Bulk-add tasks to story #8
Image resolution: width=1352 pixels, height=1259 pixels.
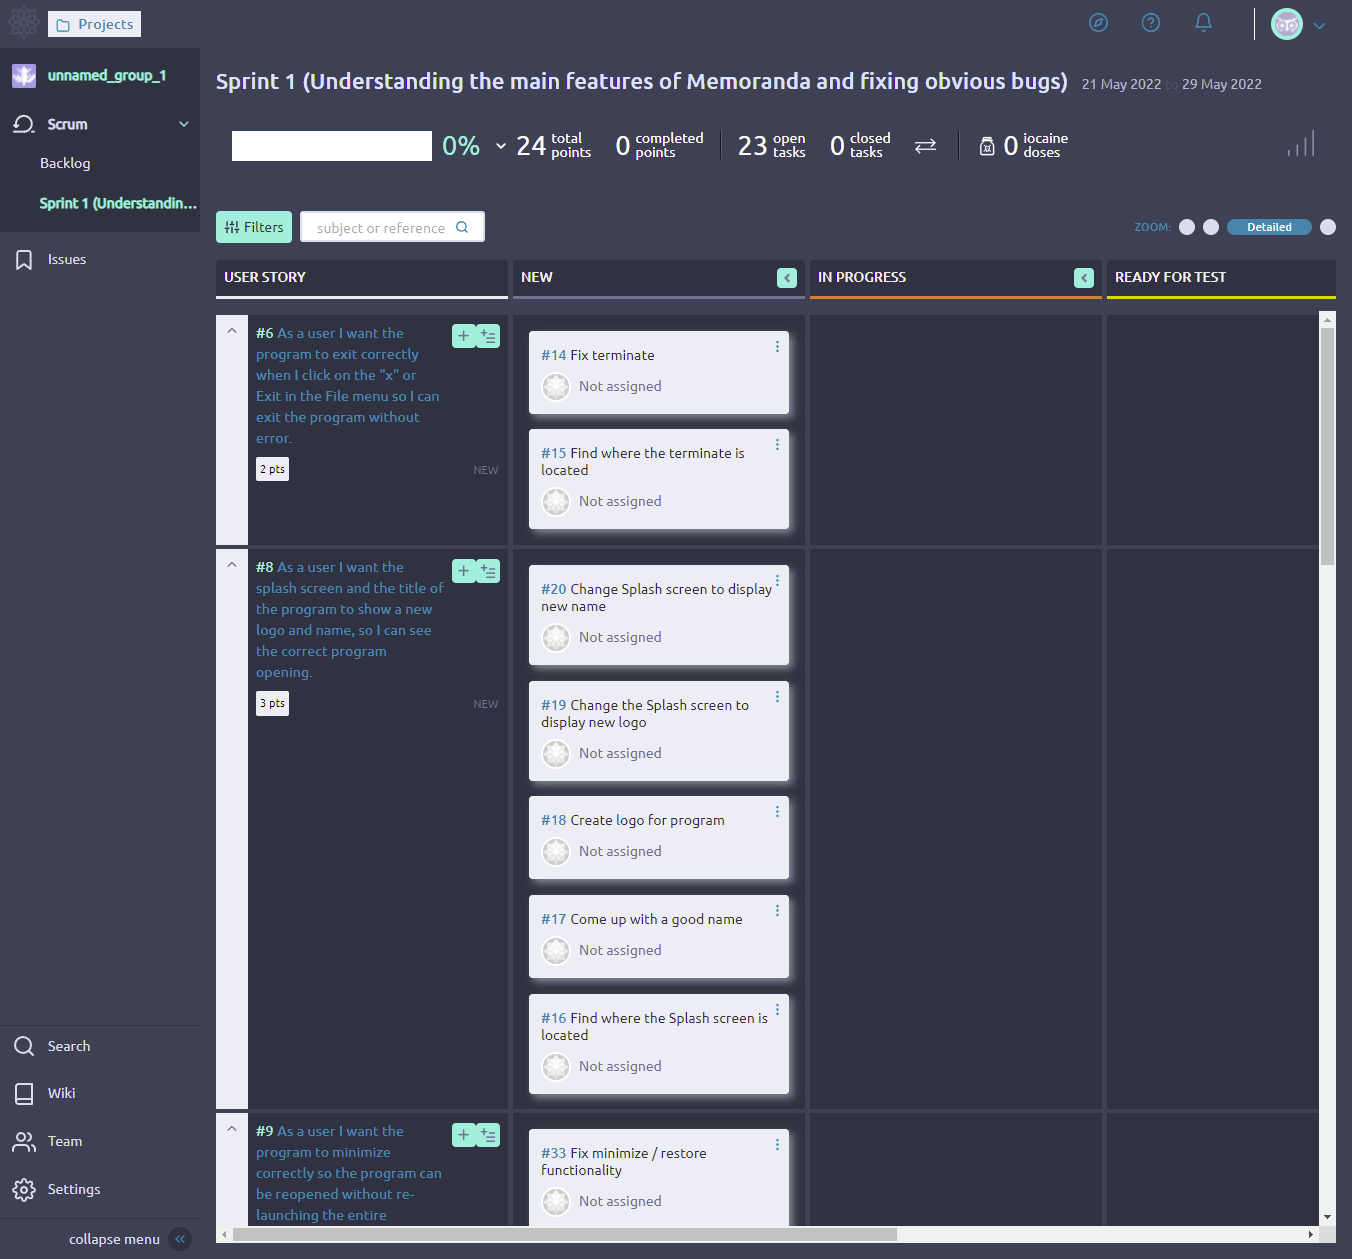click(x=488, y=571)
